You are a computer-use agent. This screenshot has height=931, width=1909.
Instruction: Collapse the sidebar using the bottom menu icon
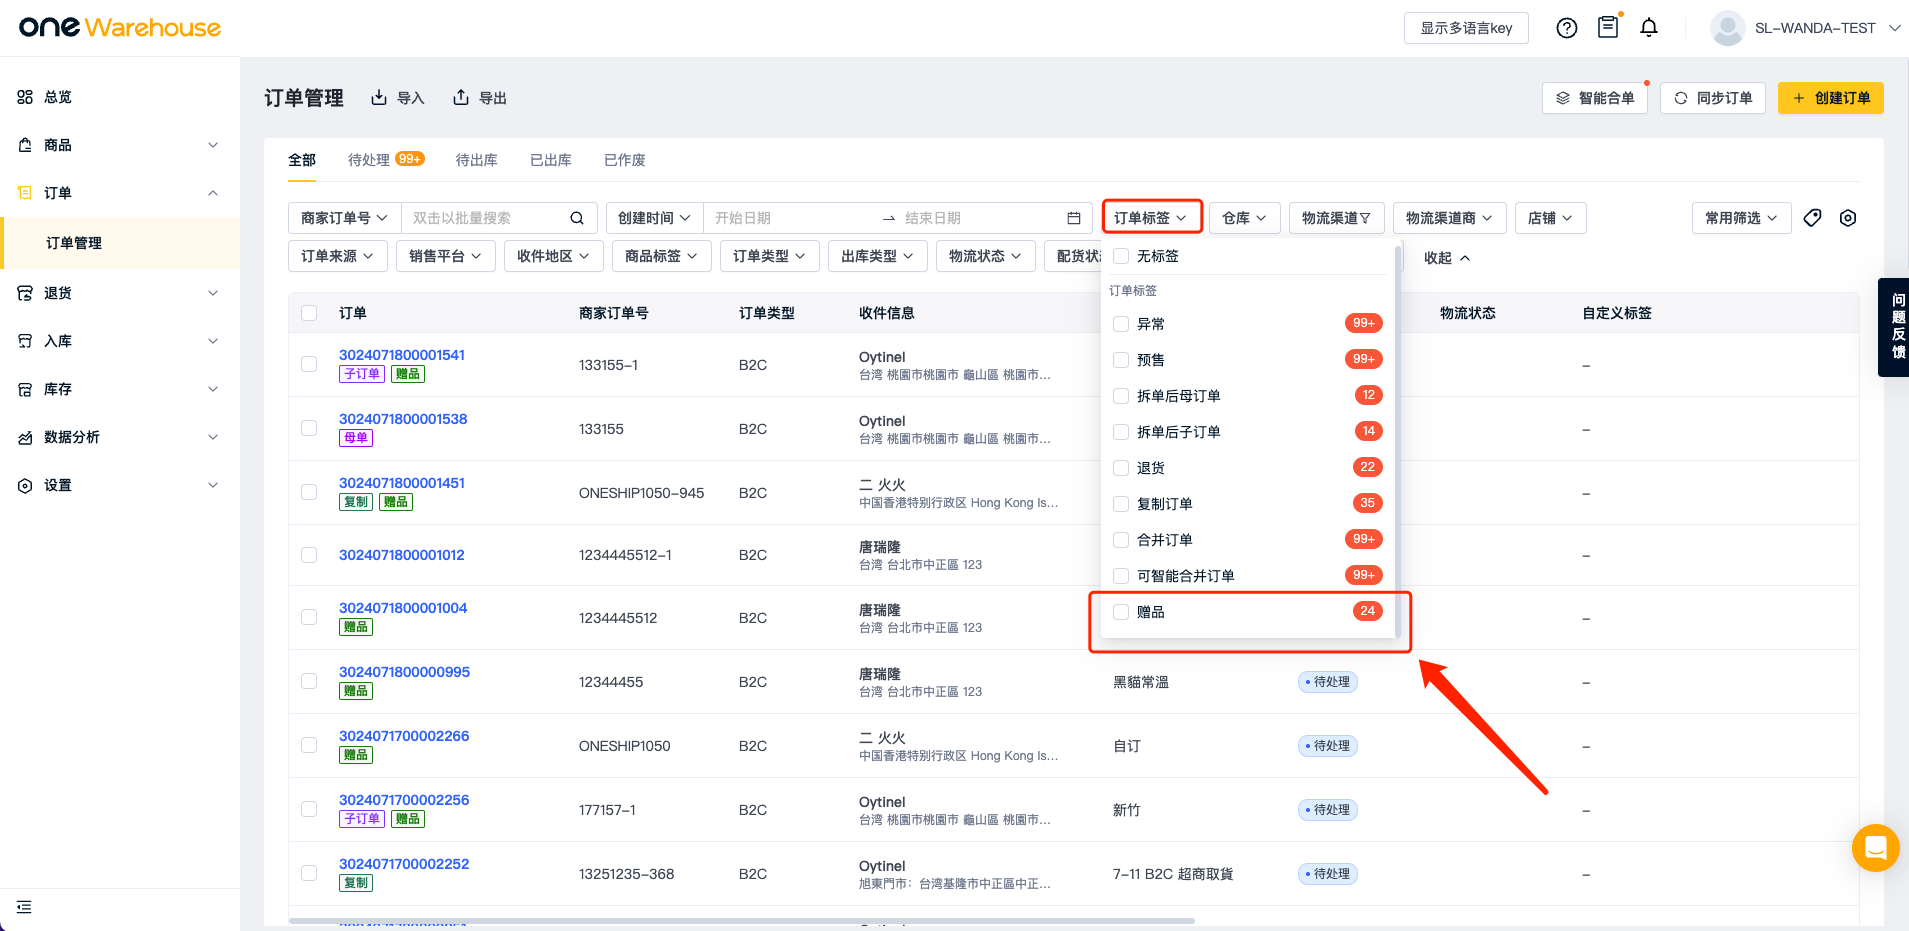(24, 907)
